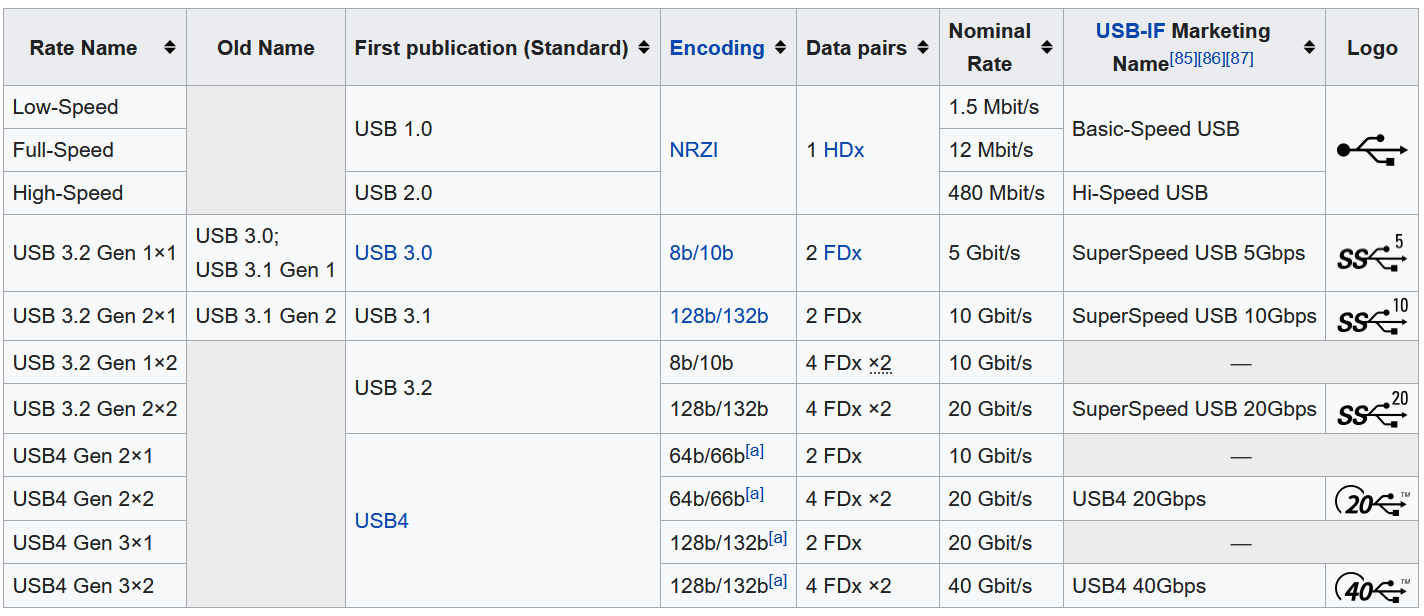Image resolution: width=1424 pixels, height=616 pixels.
Task: Open the NRZI encoding link
Action: (694, 150)
